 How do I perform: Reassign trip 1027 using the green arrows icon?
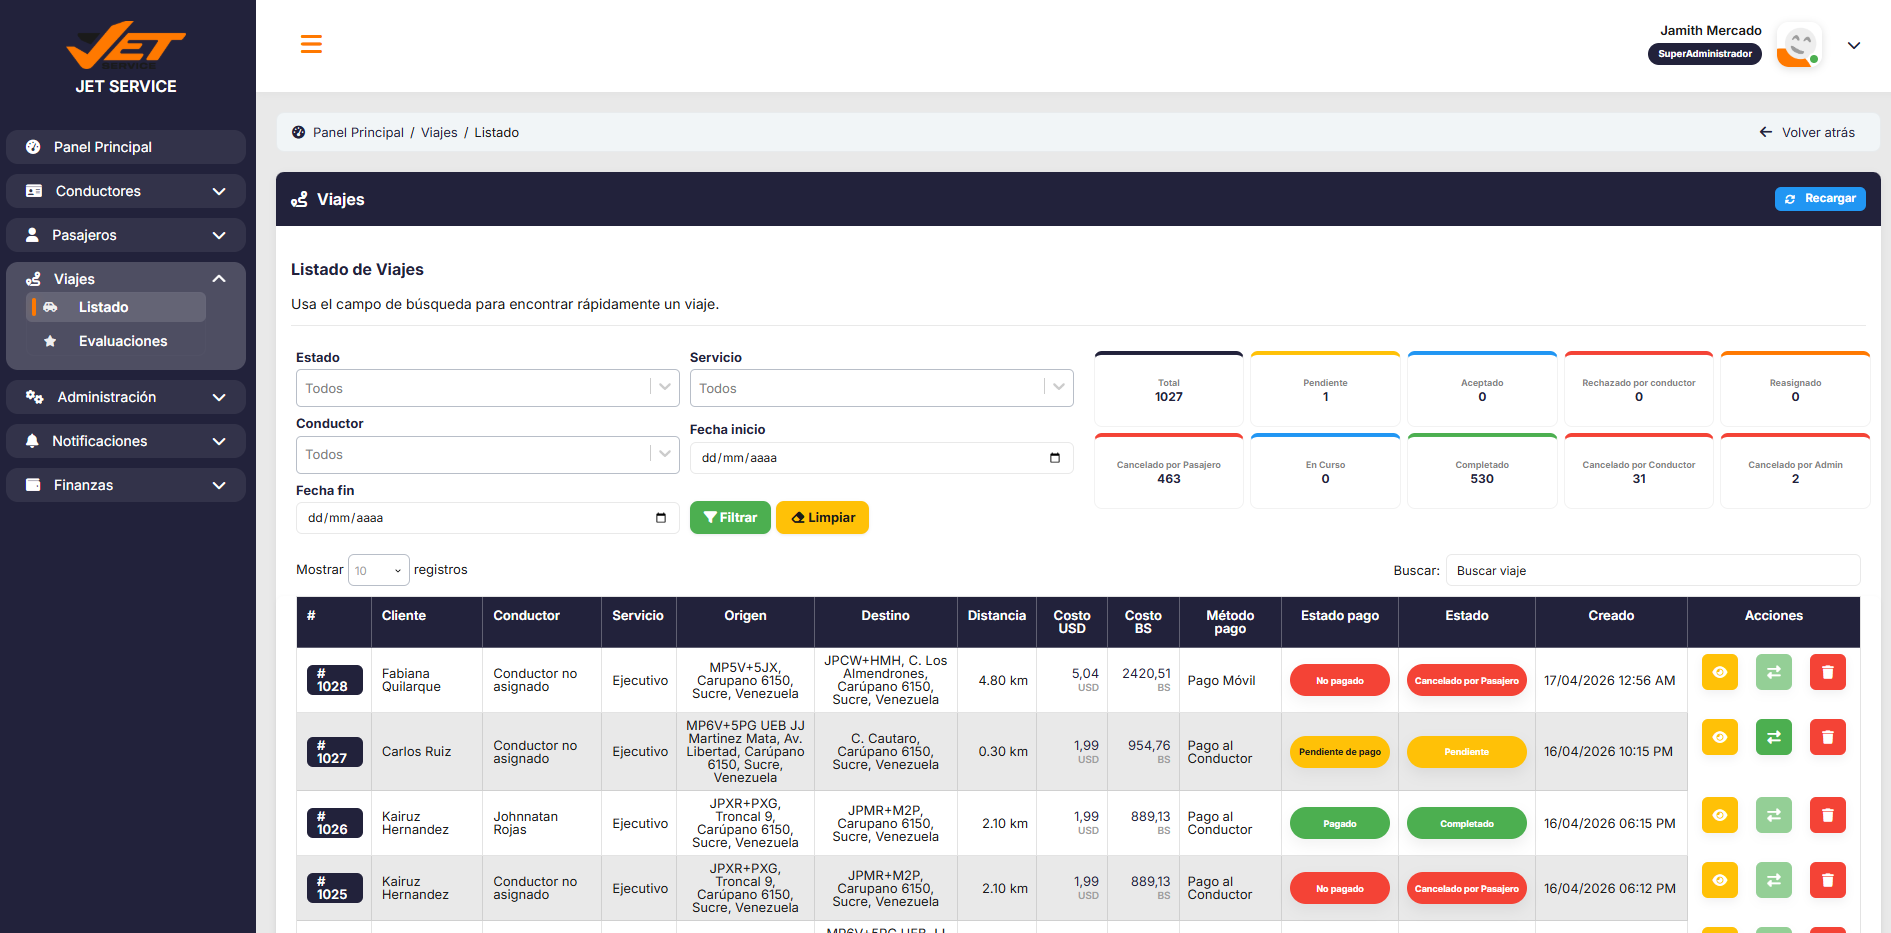[x=1774, y=737]
